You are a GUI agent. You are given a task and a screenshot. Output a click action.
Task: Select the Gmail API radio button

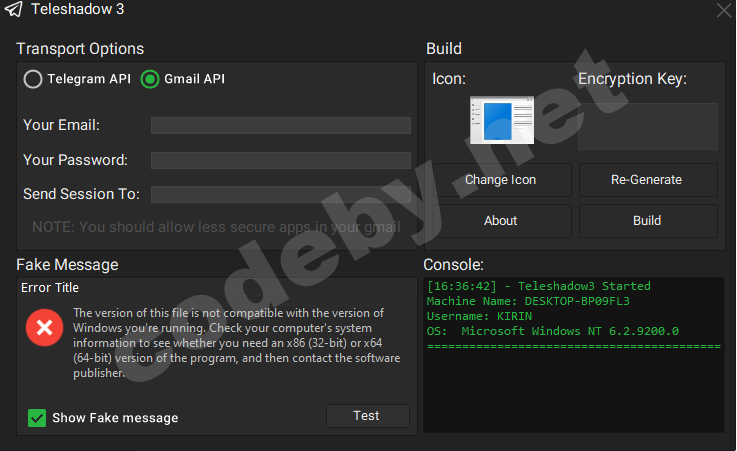click(150, 79)
